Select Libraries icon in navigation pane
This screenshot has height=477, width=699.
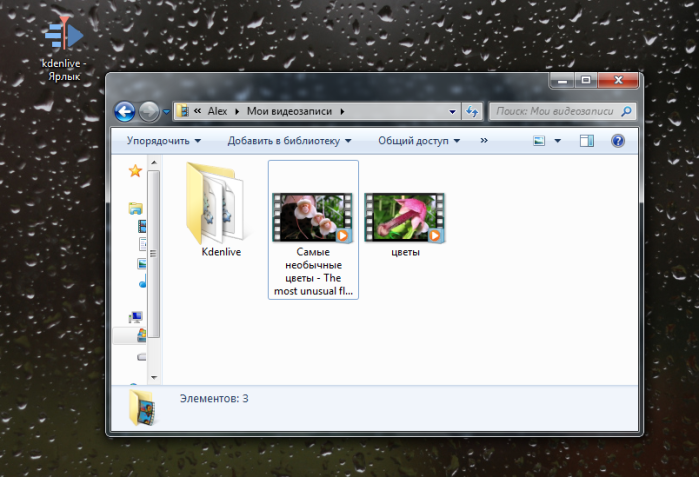(x=136, y=208)
